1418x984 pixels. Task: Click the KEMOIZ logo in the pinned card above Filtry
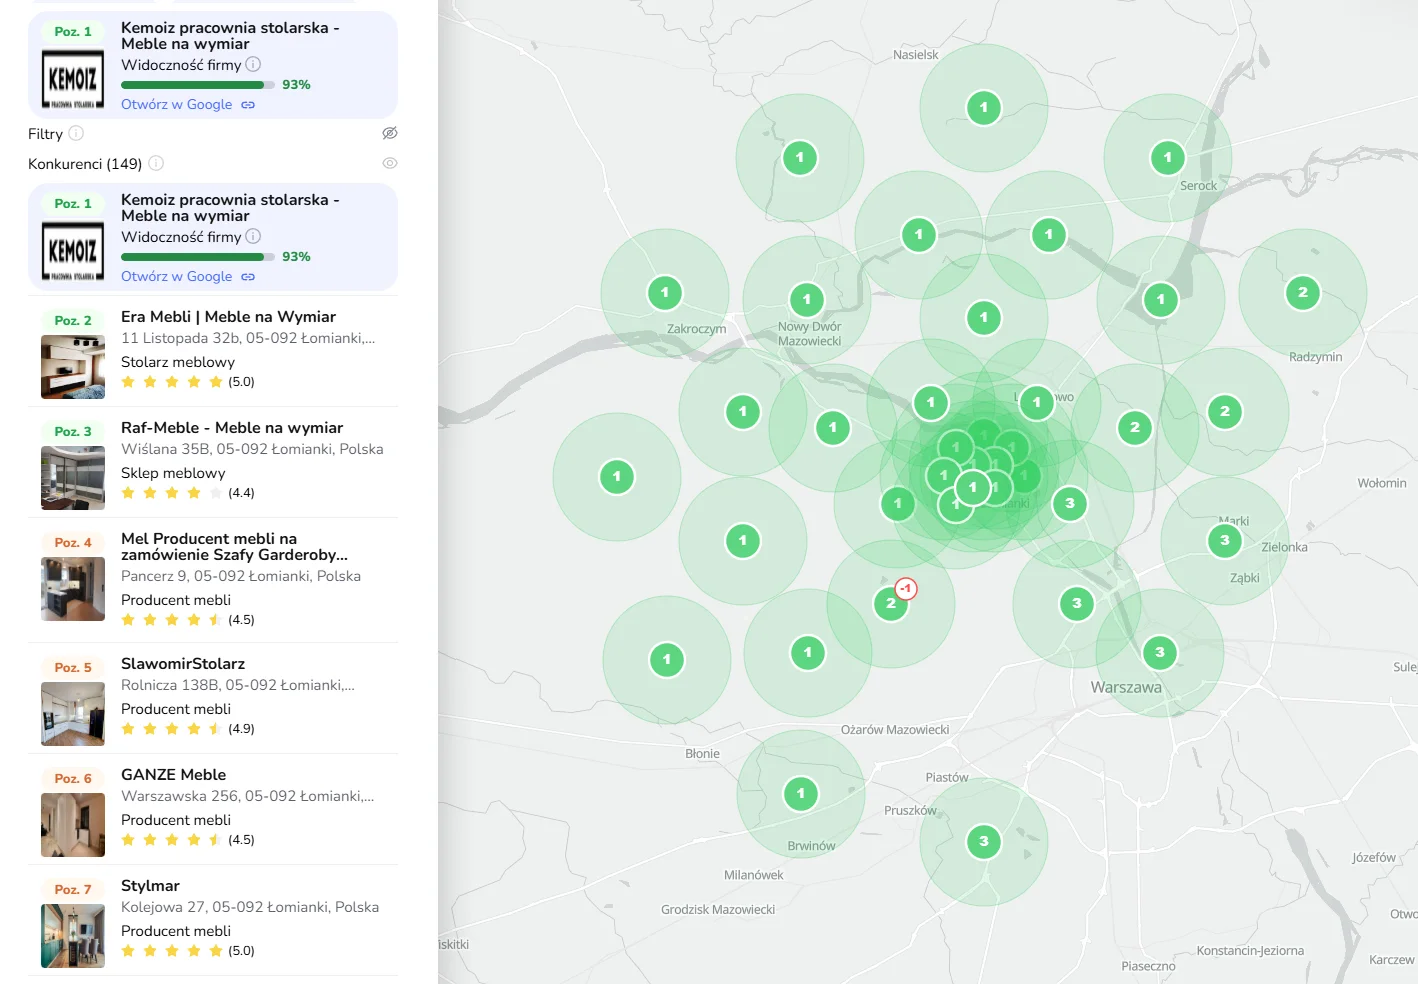point(73,79)
